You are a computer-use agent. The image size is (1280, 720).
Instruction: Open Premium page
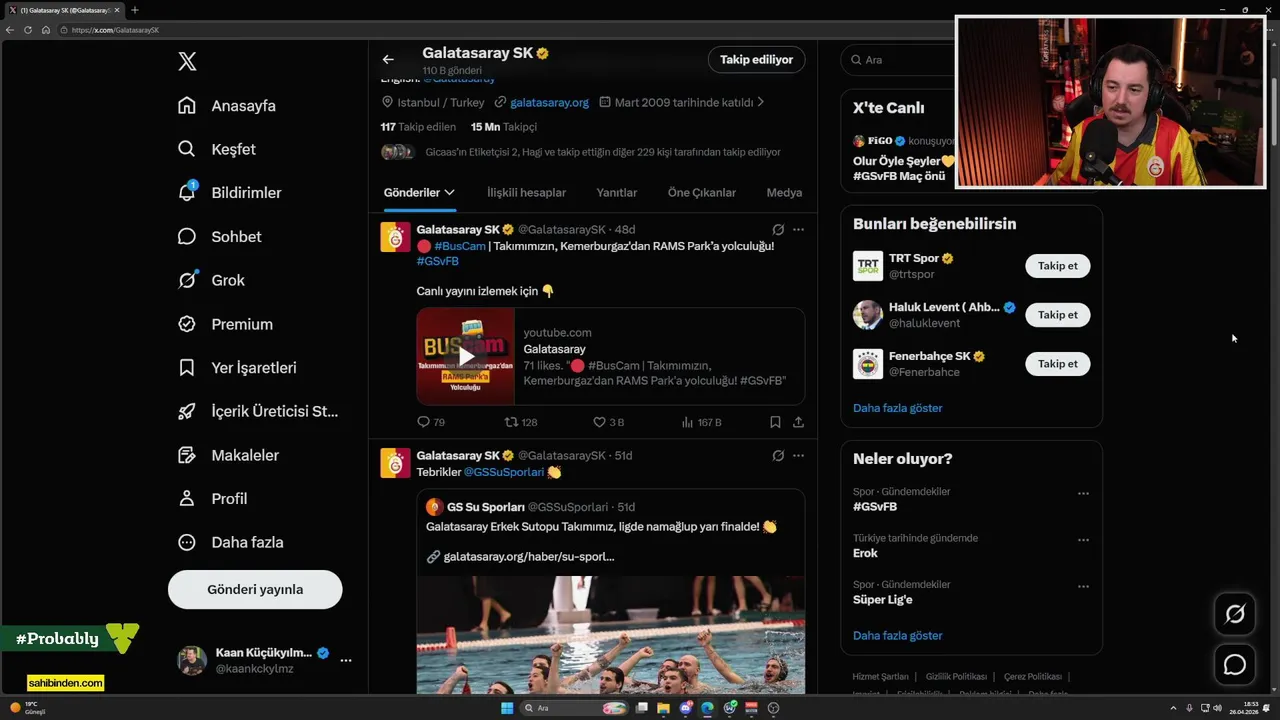(225, 324)
